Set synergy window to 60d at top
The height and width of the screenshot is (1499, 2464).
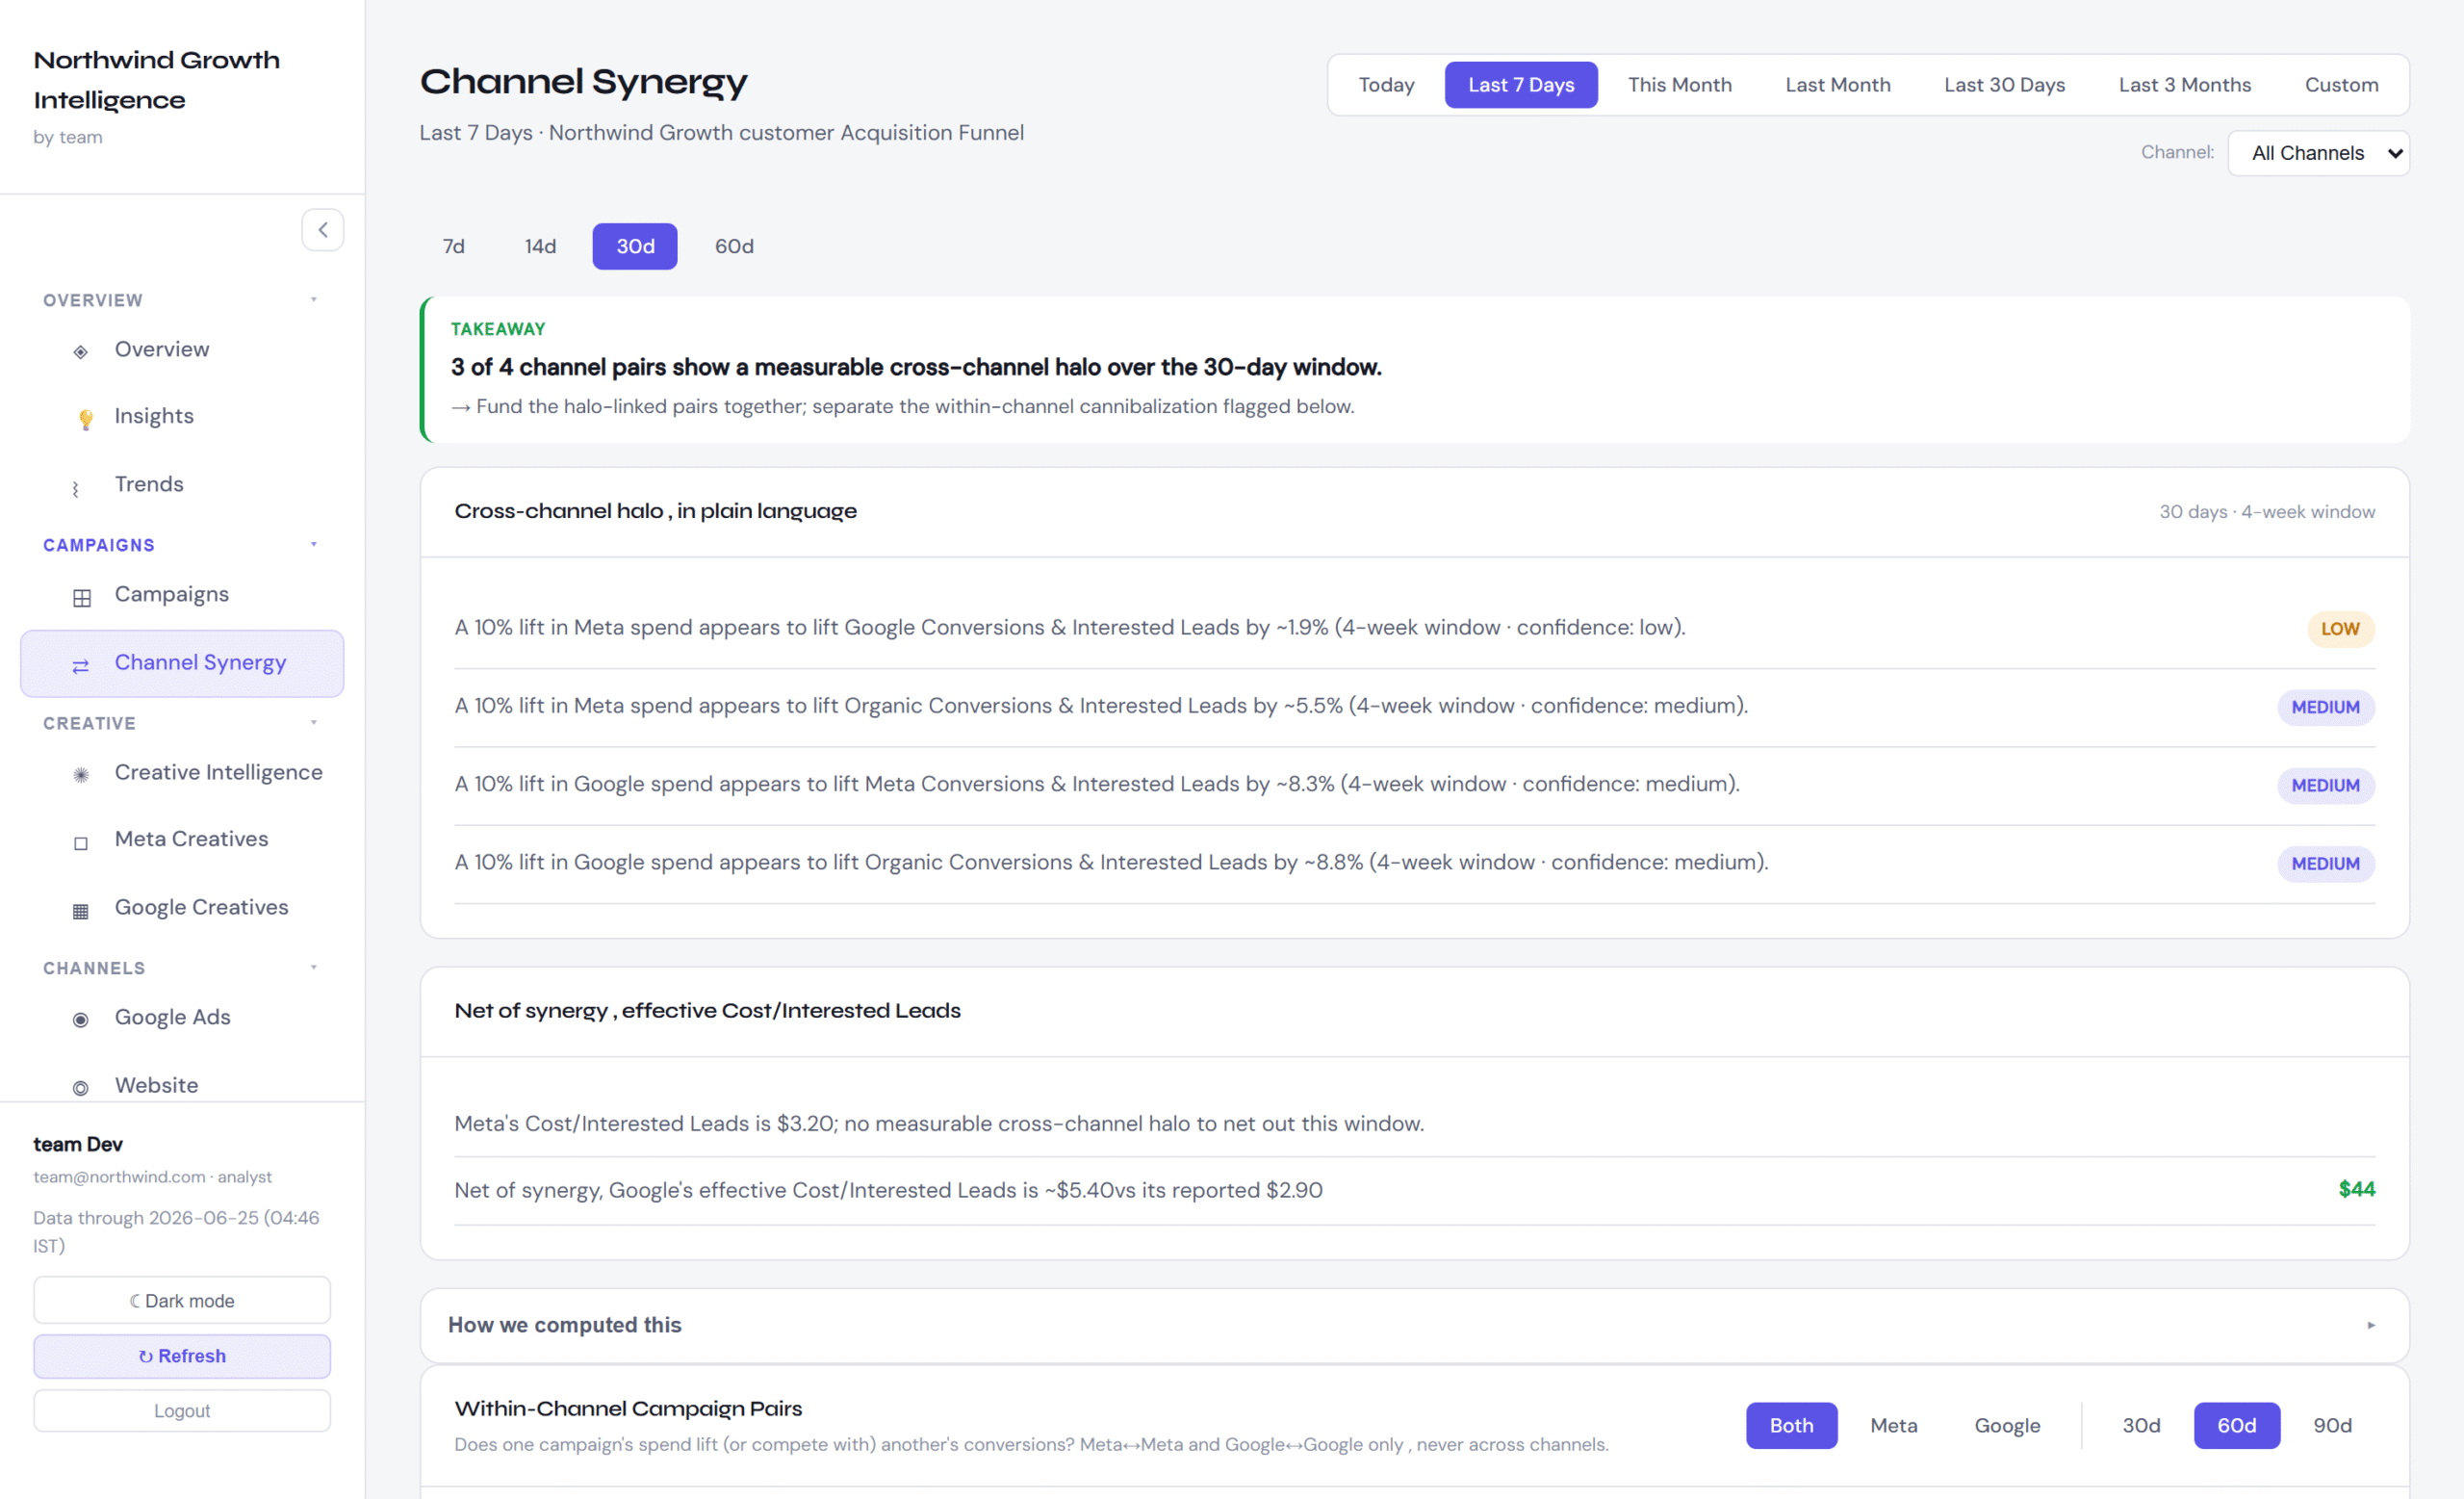734,246
